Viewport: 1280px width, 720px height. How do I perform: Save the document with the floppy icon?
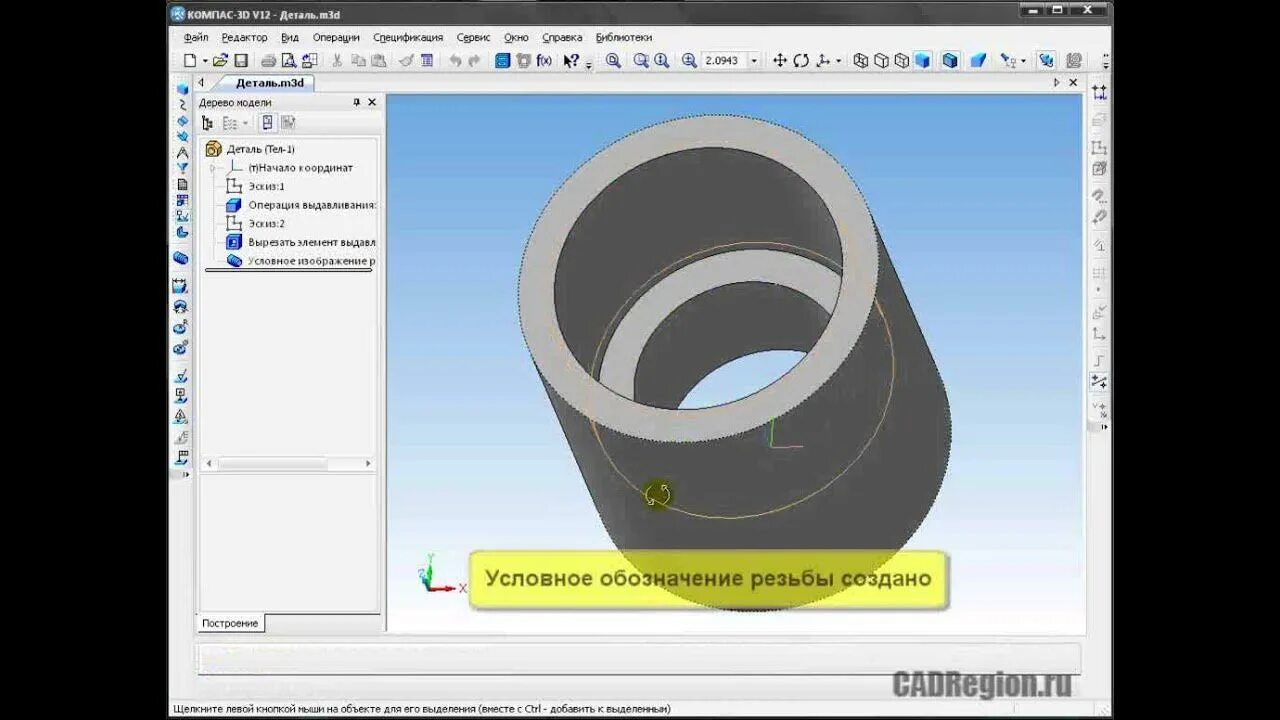pyautogui.click(x=241, y=61)
